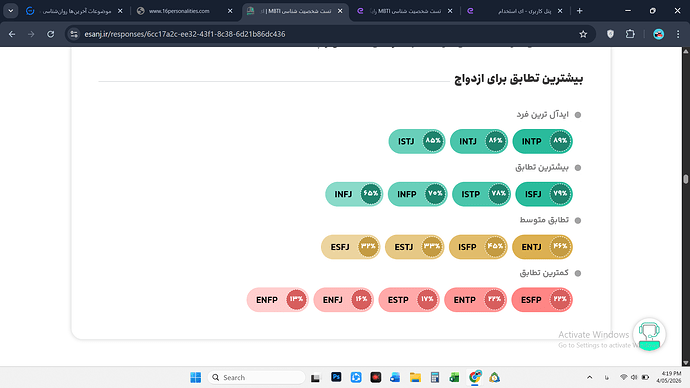Click the page vertical scrollbar thumb
The height and width of the screenshot is (388, 690).
(x=686, y=179)
